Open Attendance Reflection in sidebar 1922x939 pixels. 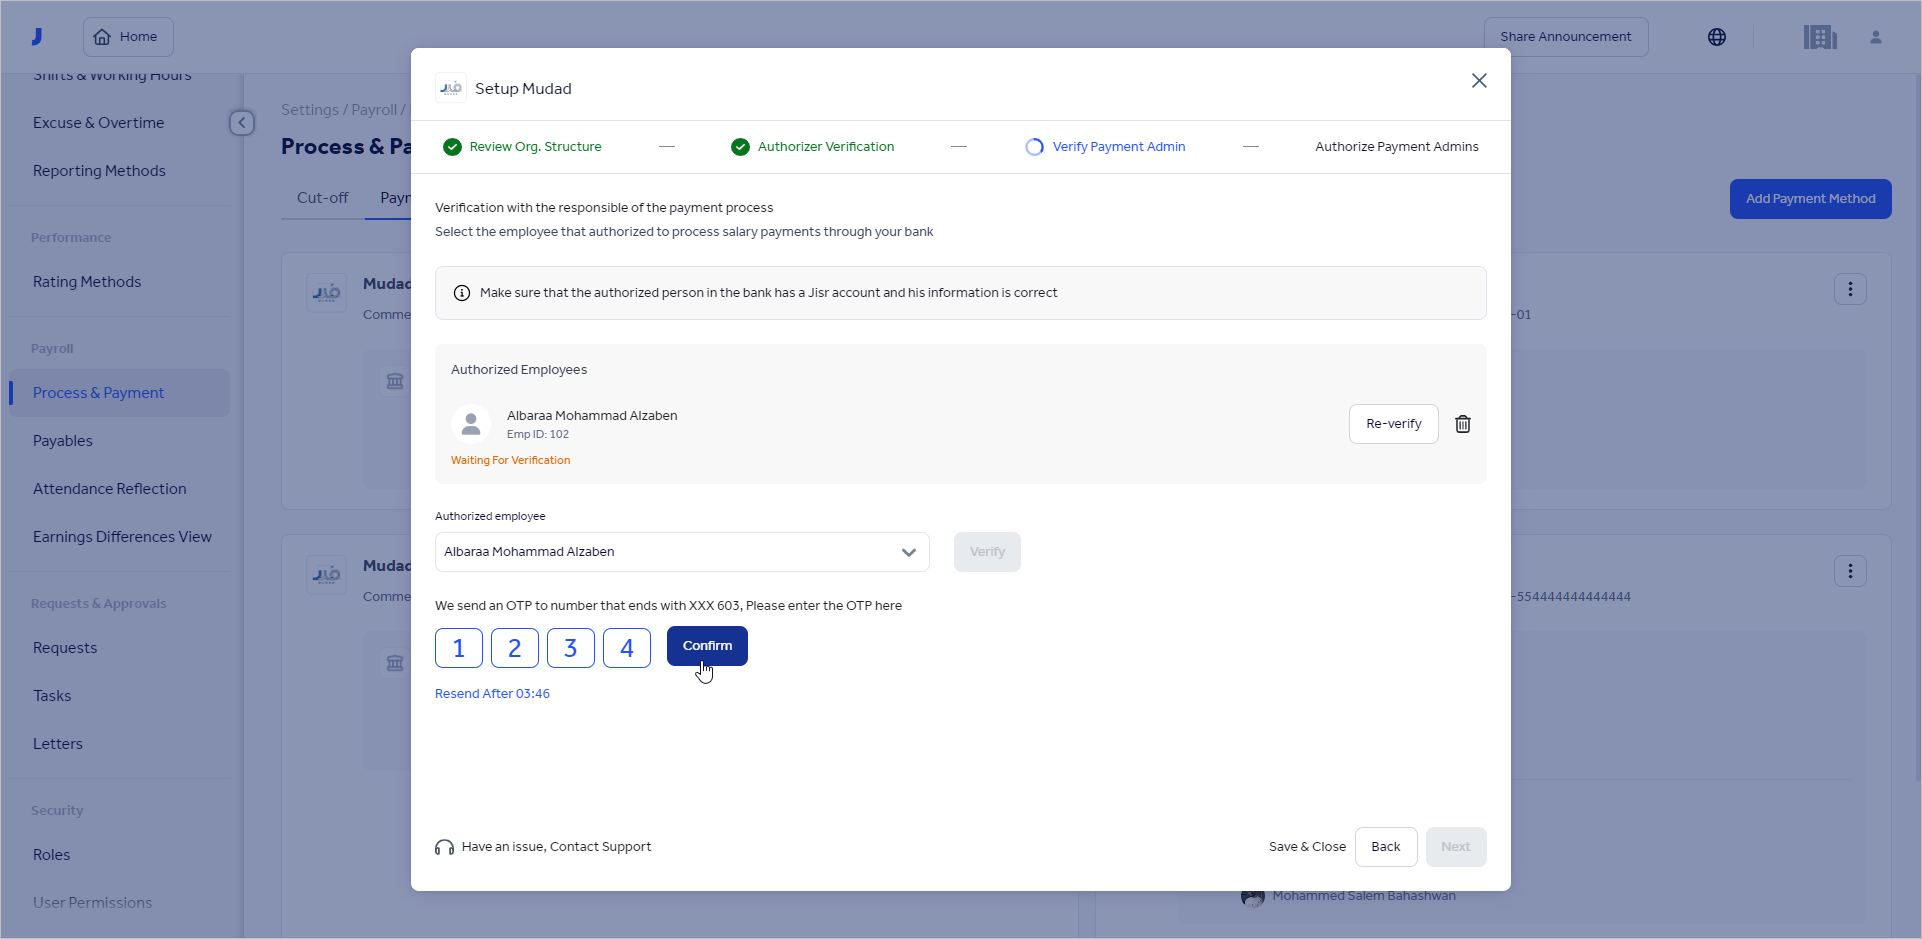pos(110,489)
